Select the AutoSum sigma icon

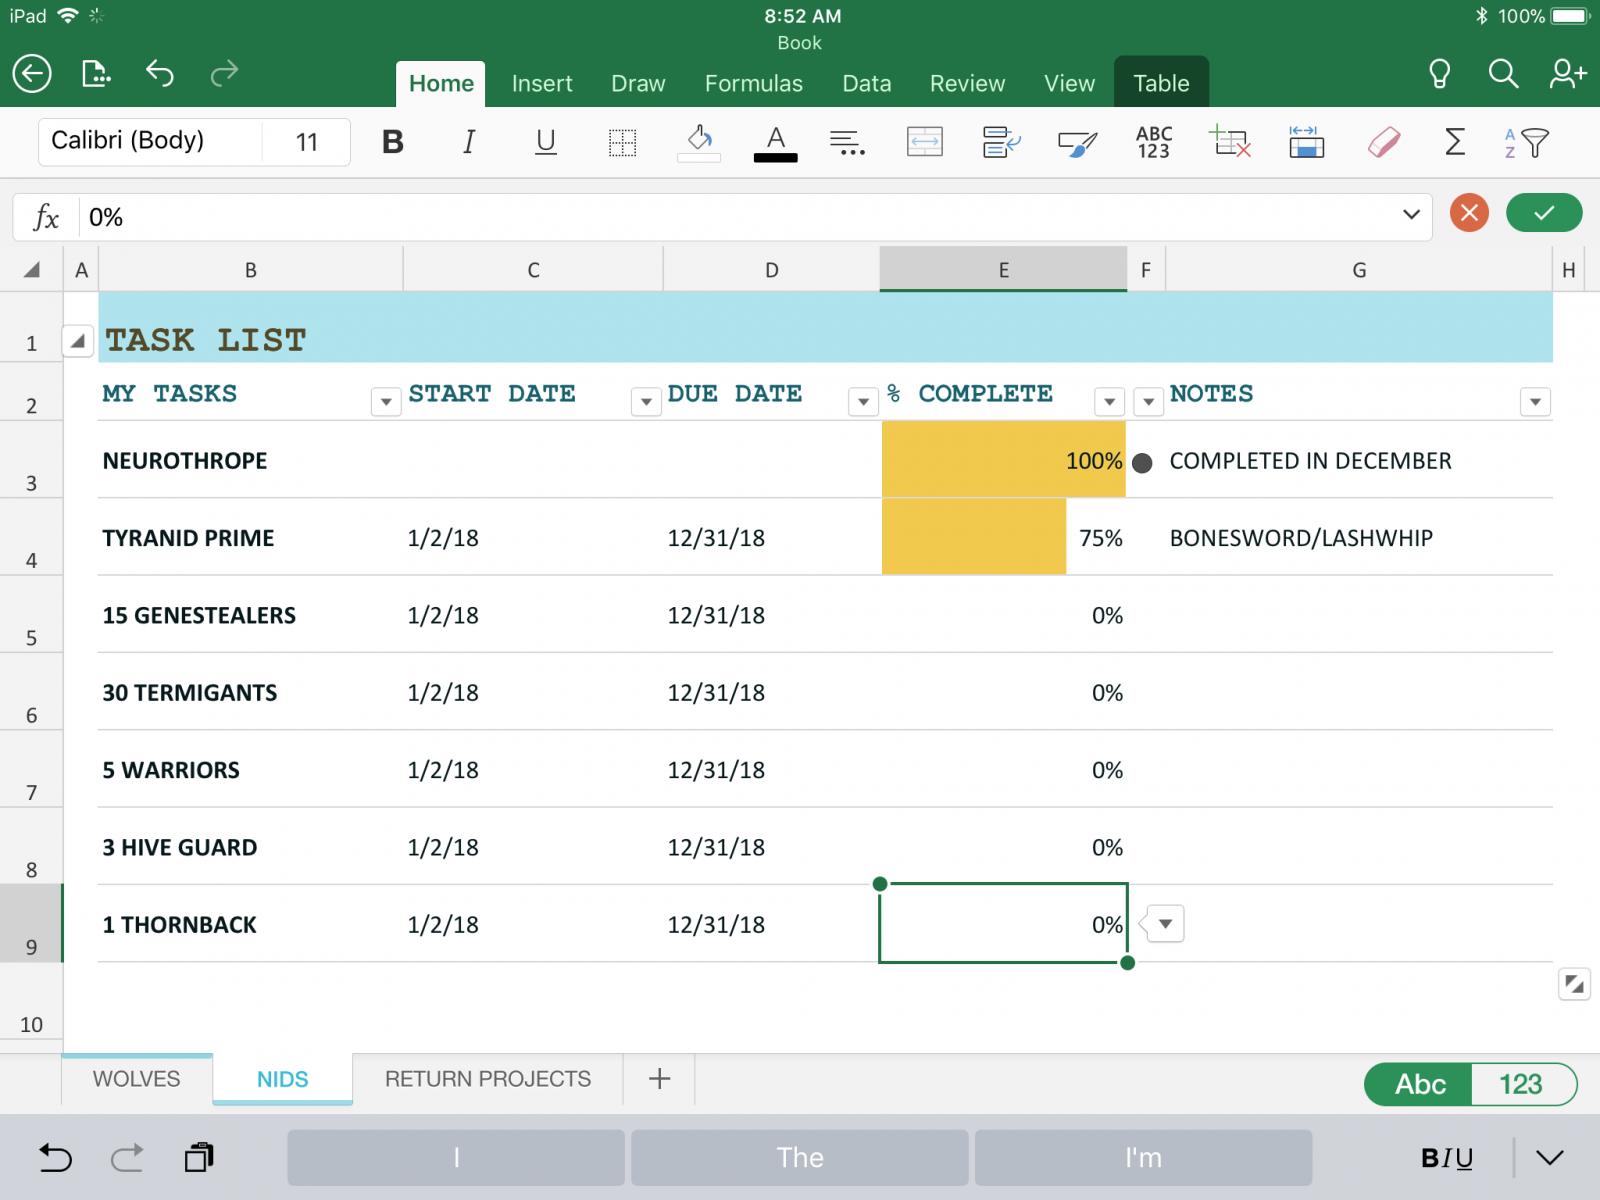coord(1455,142)
